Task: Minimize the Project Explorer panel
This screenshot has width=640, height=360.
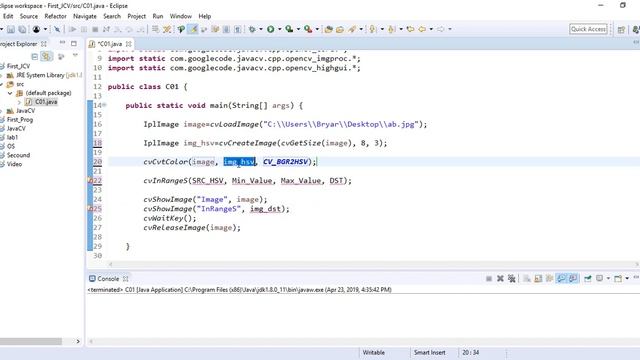Action: (62, 42)
